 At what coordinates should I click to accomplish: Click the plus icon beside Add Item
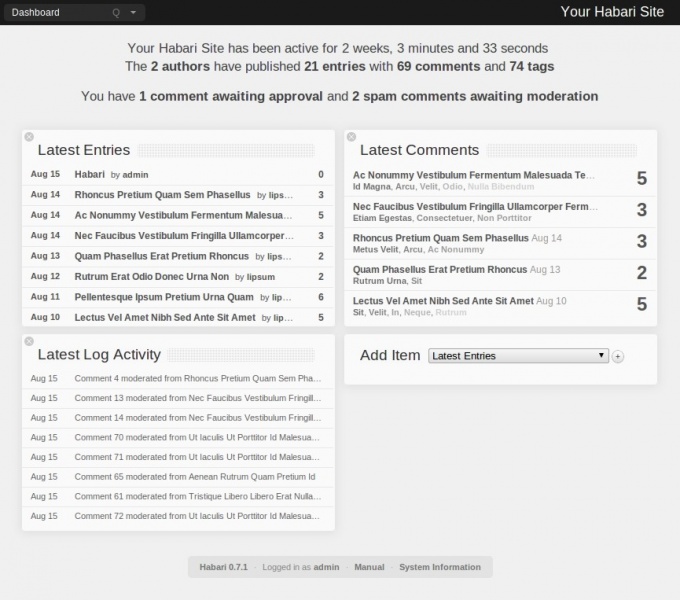(x=618, y=356)
